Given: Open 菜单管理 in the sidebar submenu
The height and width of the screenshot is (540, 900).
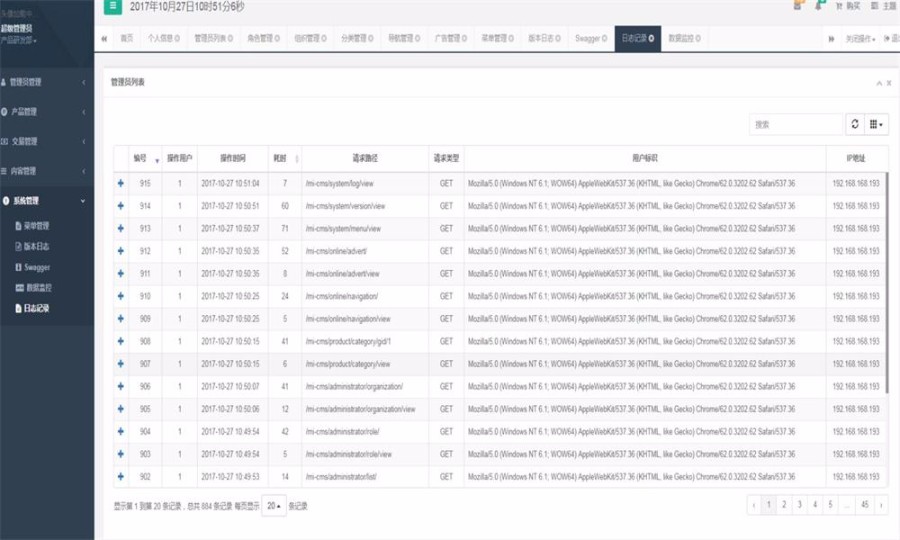Looking at the screenshot, I should pyautogui.click(x=36, y=226).
